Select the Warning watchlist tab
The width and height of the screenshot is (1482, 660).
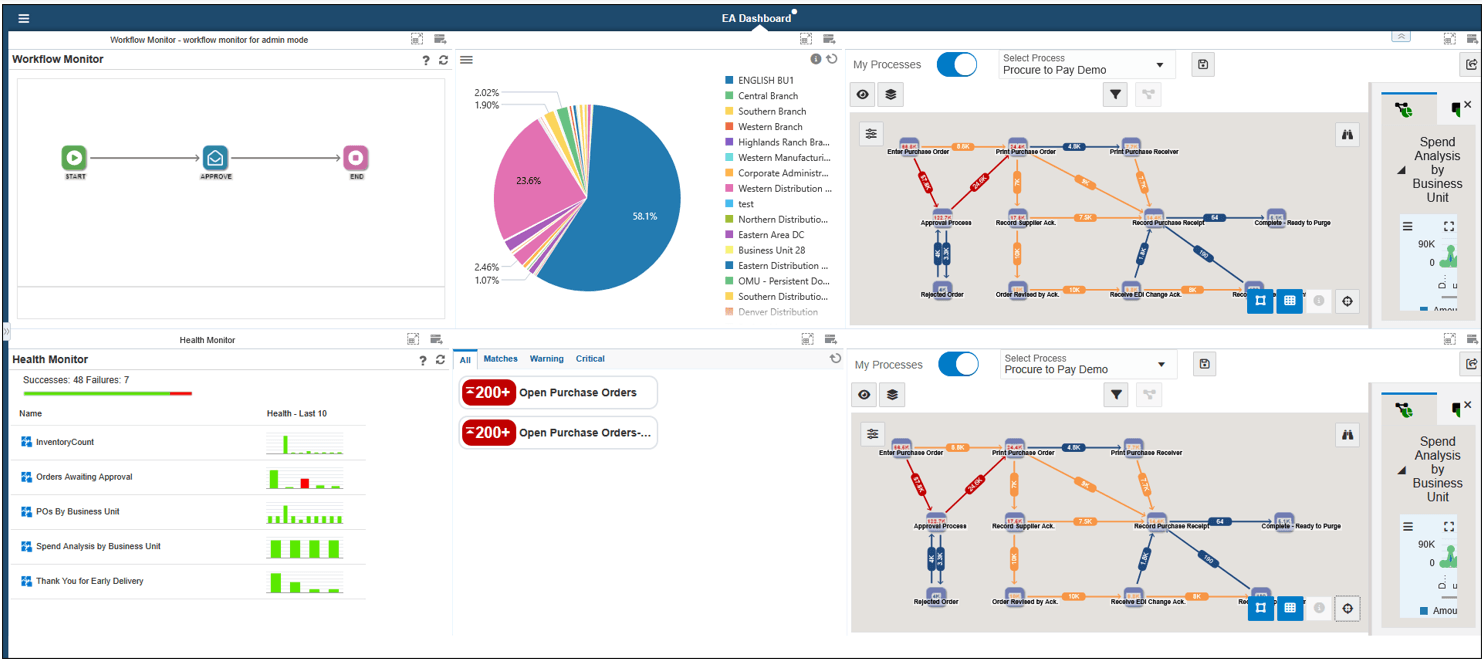(546, 359)
